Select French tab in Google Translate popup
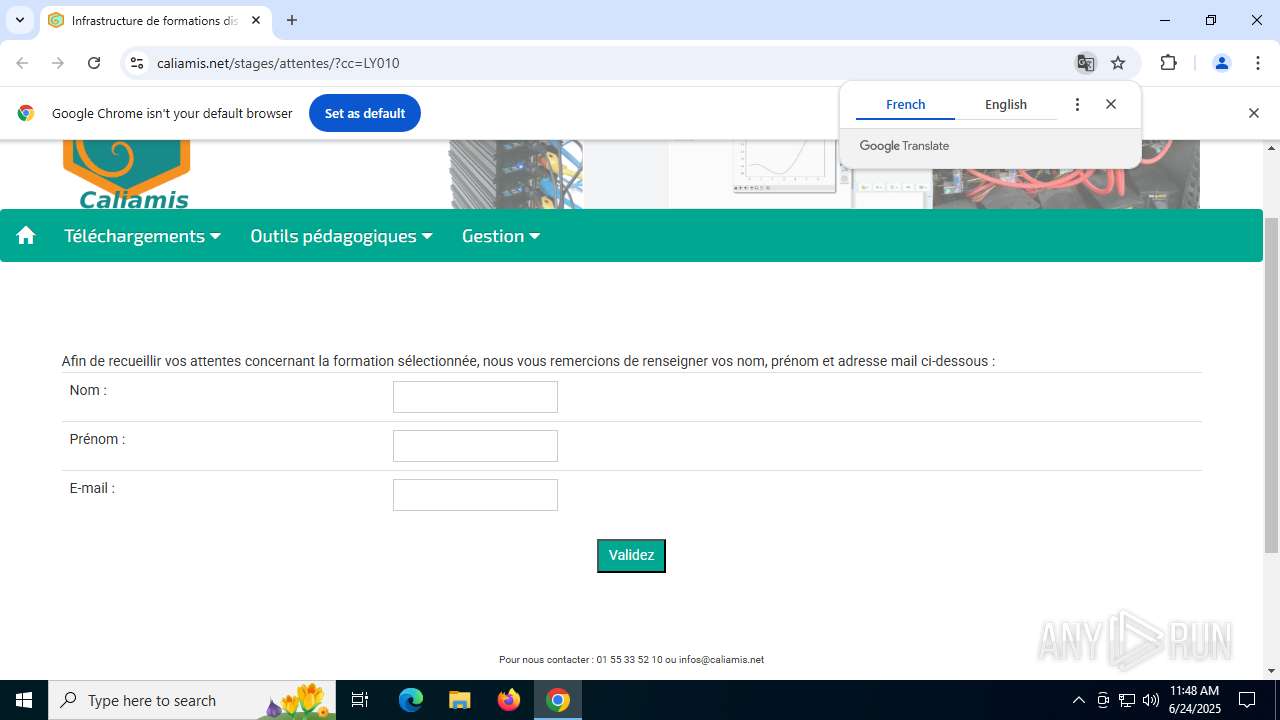 pyautogui.click(x=905, y=104)
